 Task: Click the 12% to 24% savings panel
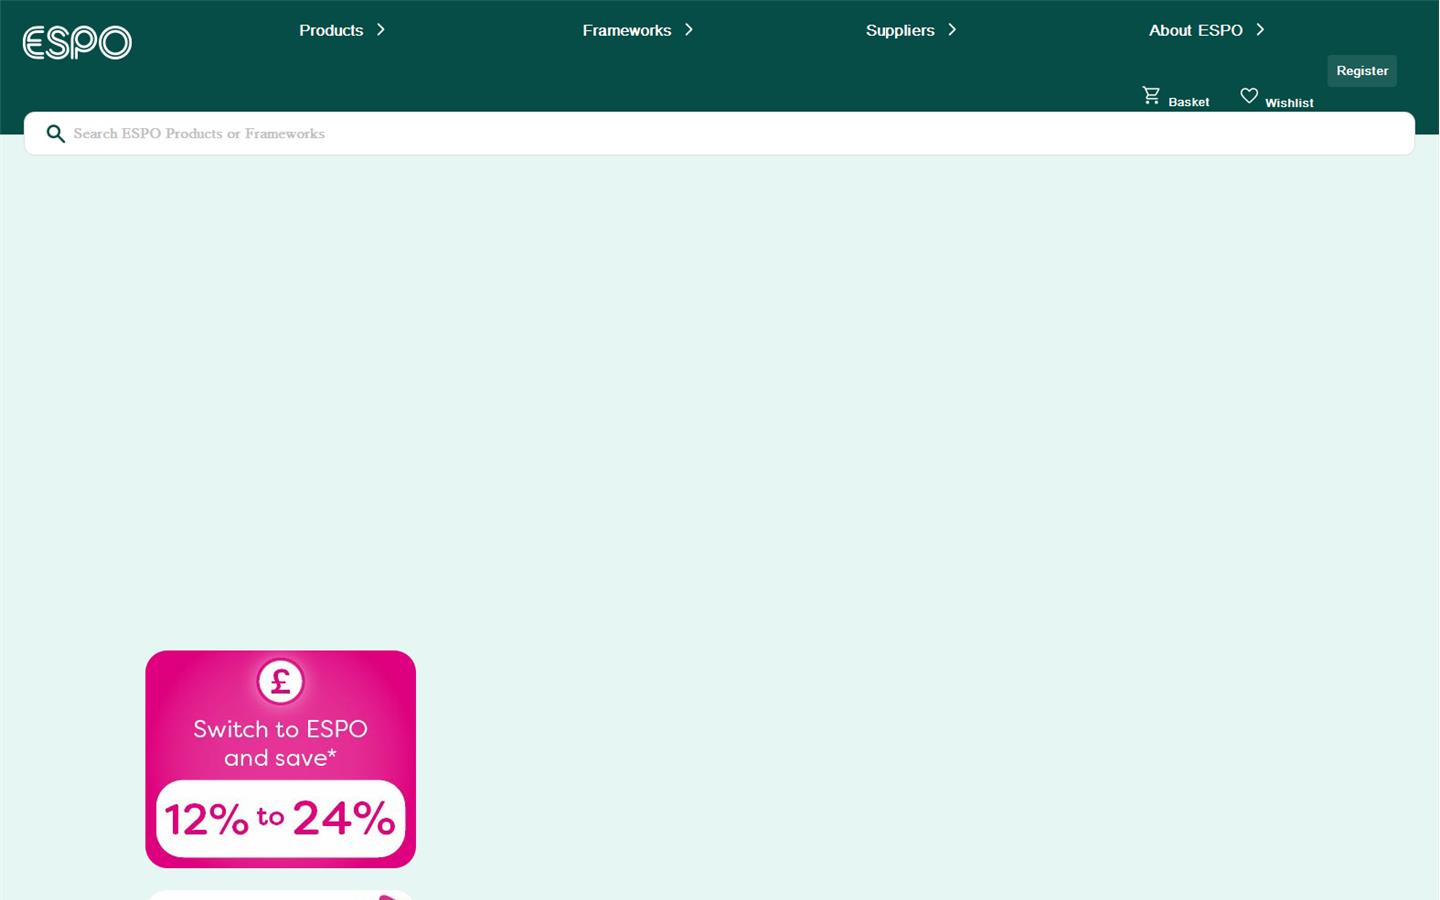click(280, 818)
